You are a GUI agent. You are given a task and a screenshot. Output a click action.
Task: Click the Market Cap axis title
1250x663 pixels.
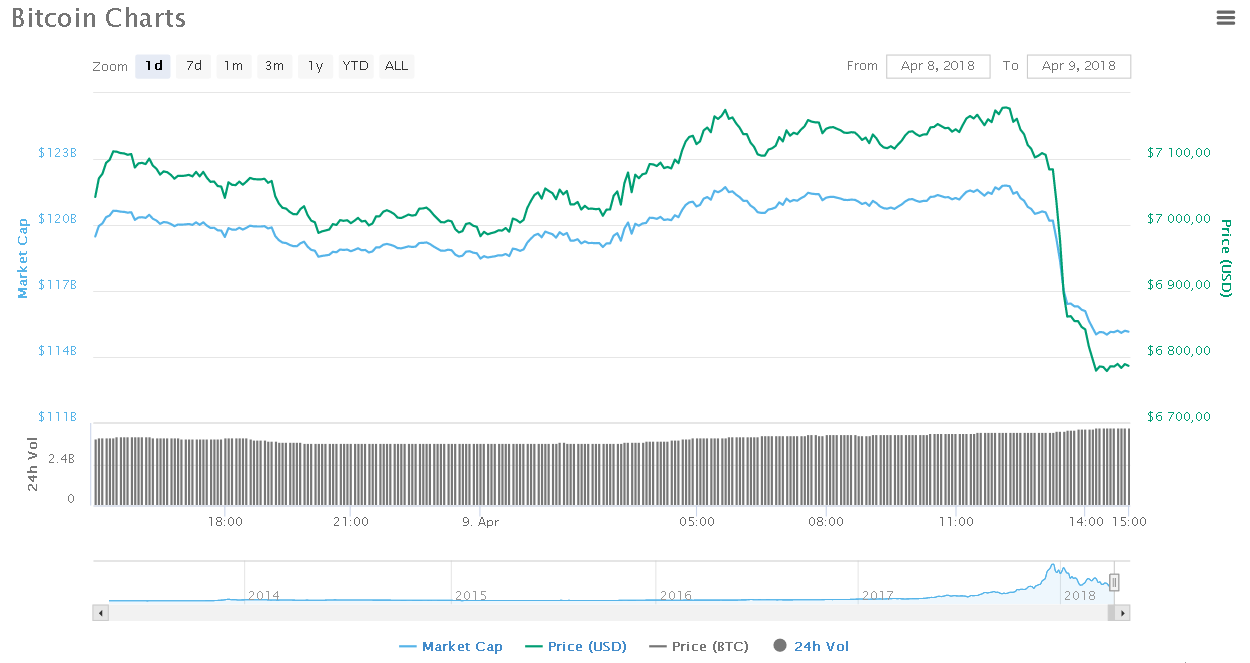click(x=23, y=259)
